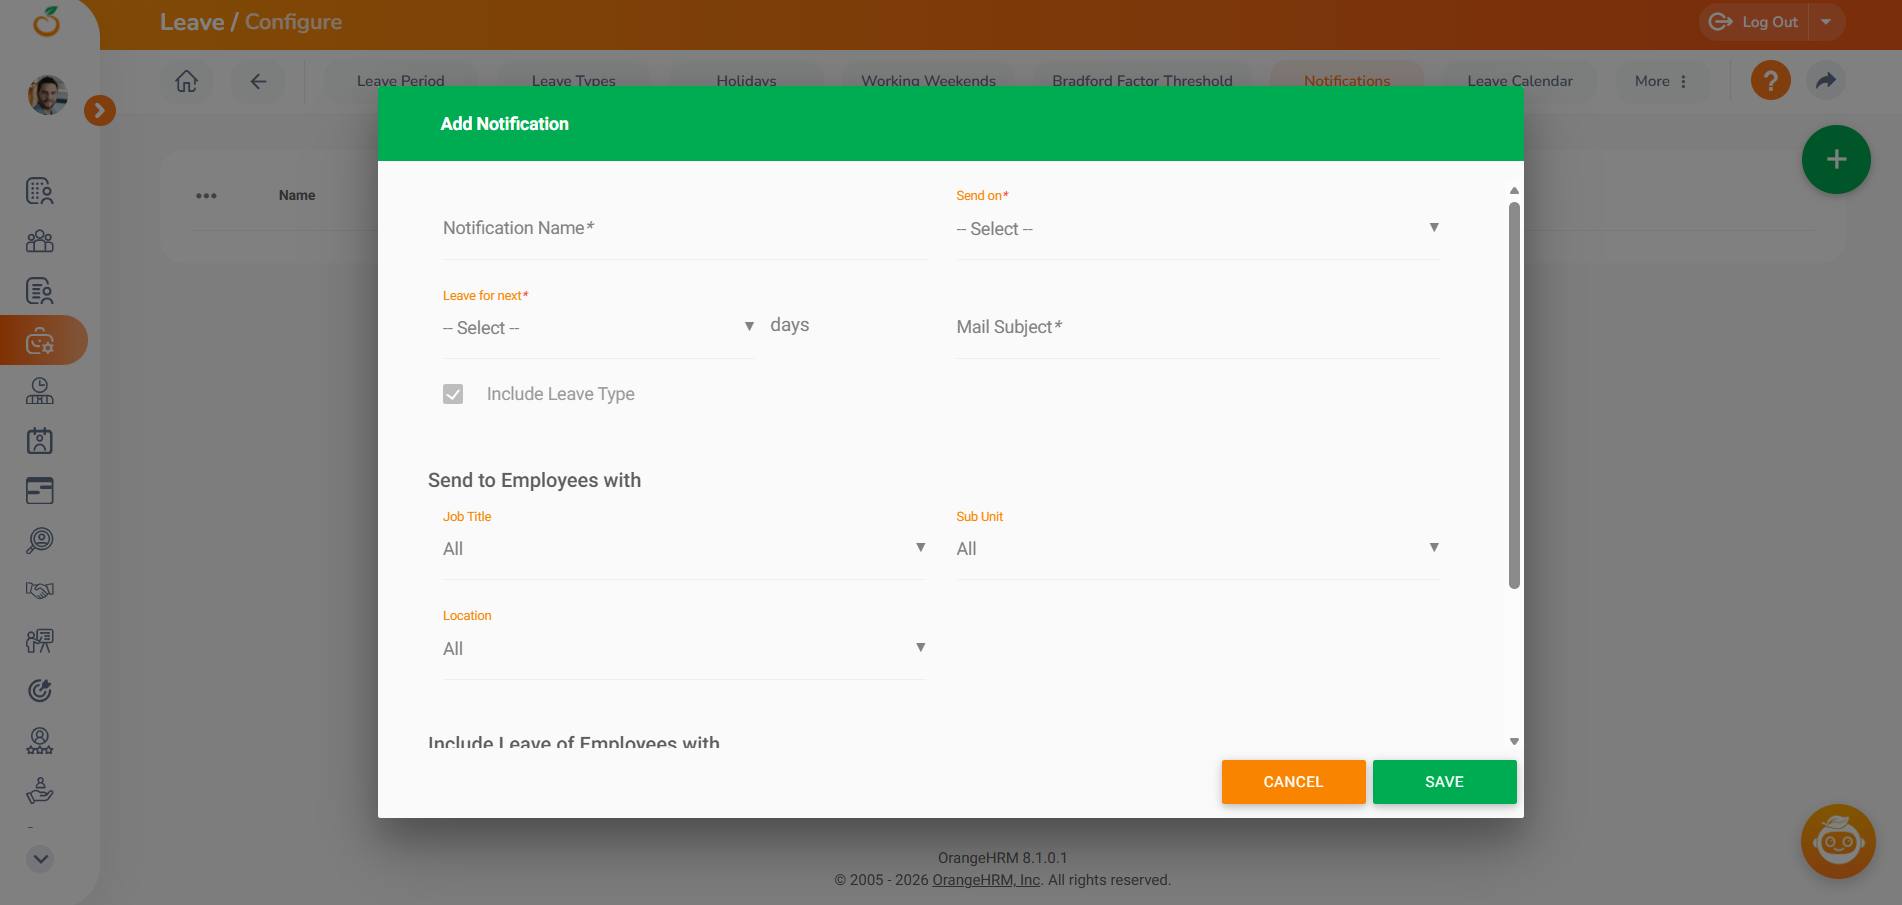Click the Notification Name input field
1902x905 pixels.
point(685,229)
